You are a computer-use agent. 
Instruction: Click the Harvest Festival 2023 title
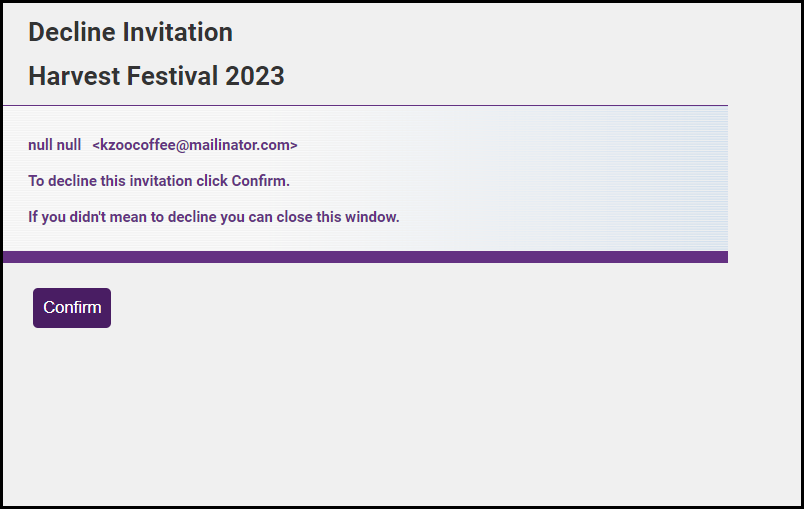point(156,76)
